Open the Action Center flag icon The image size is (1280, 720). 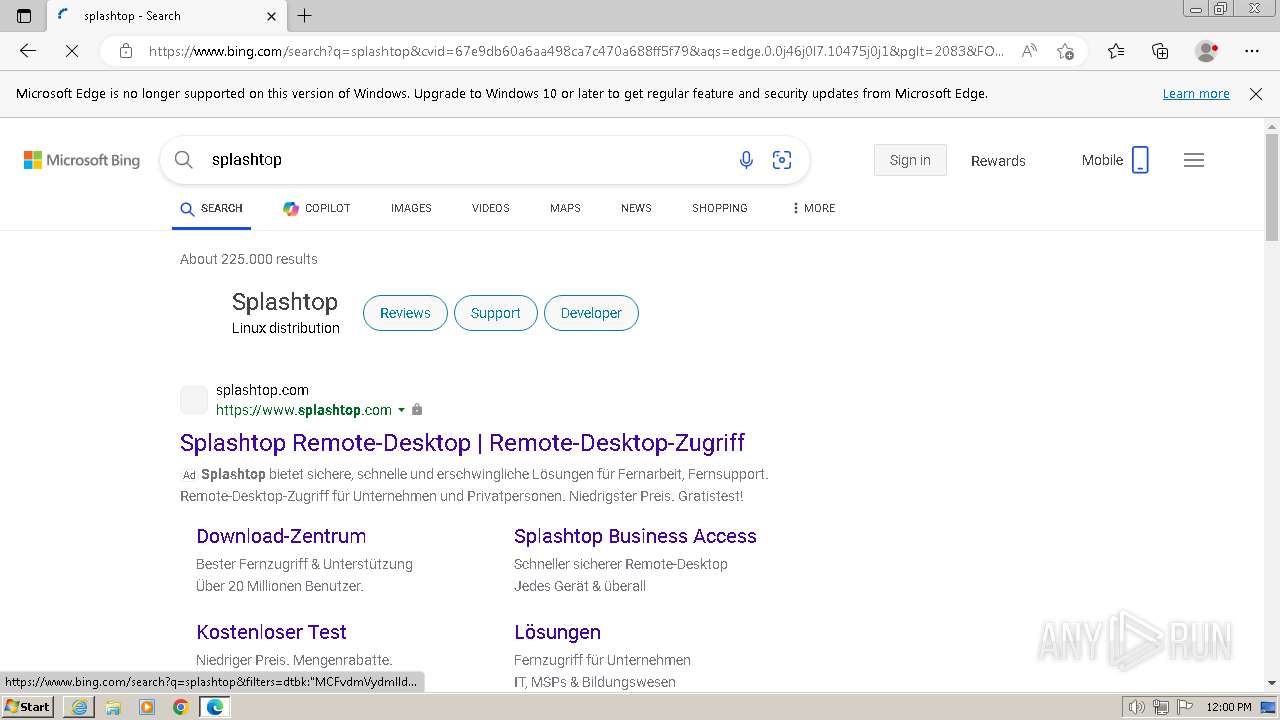(x=1184, y=707)
